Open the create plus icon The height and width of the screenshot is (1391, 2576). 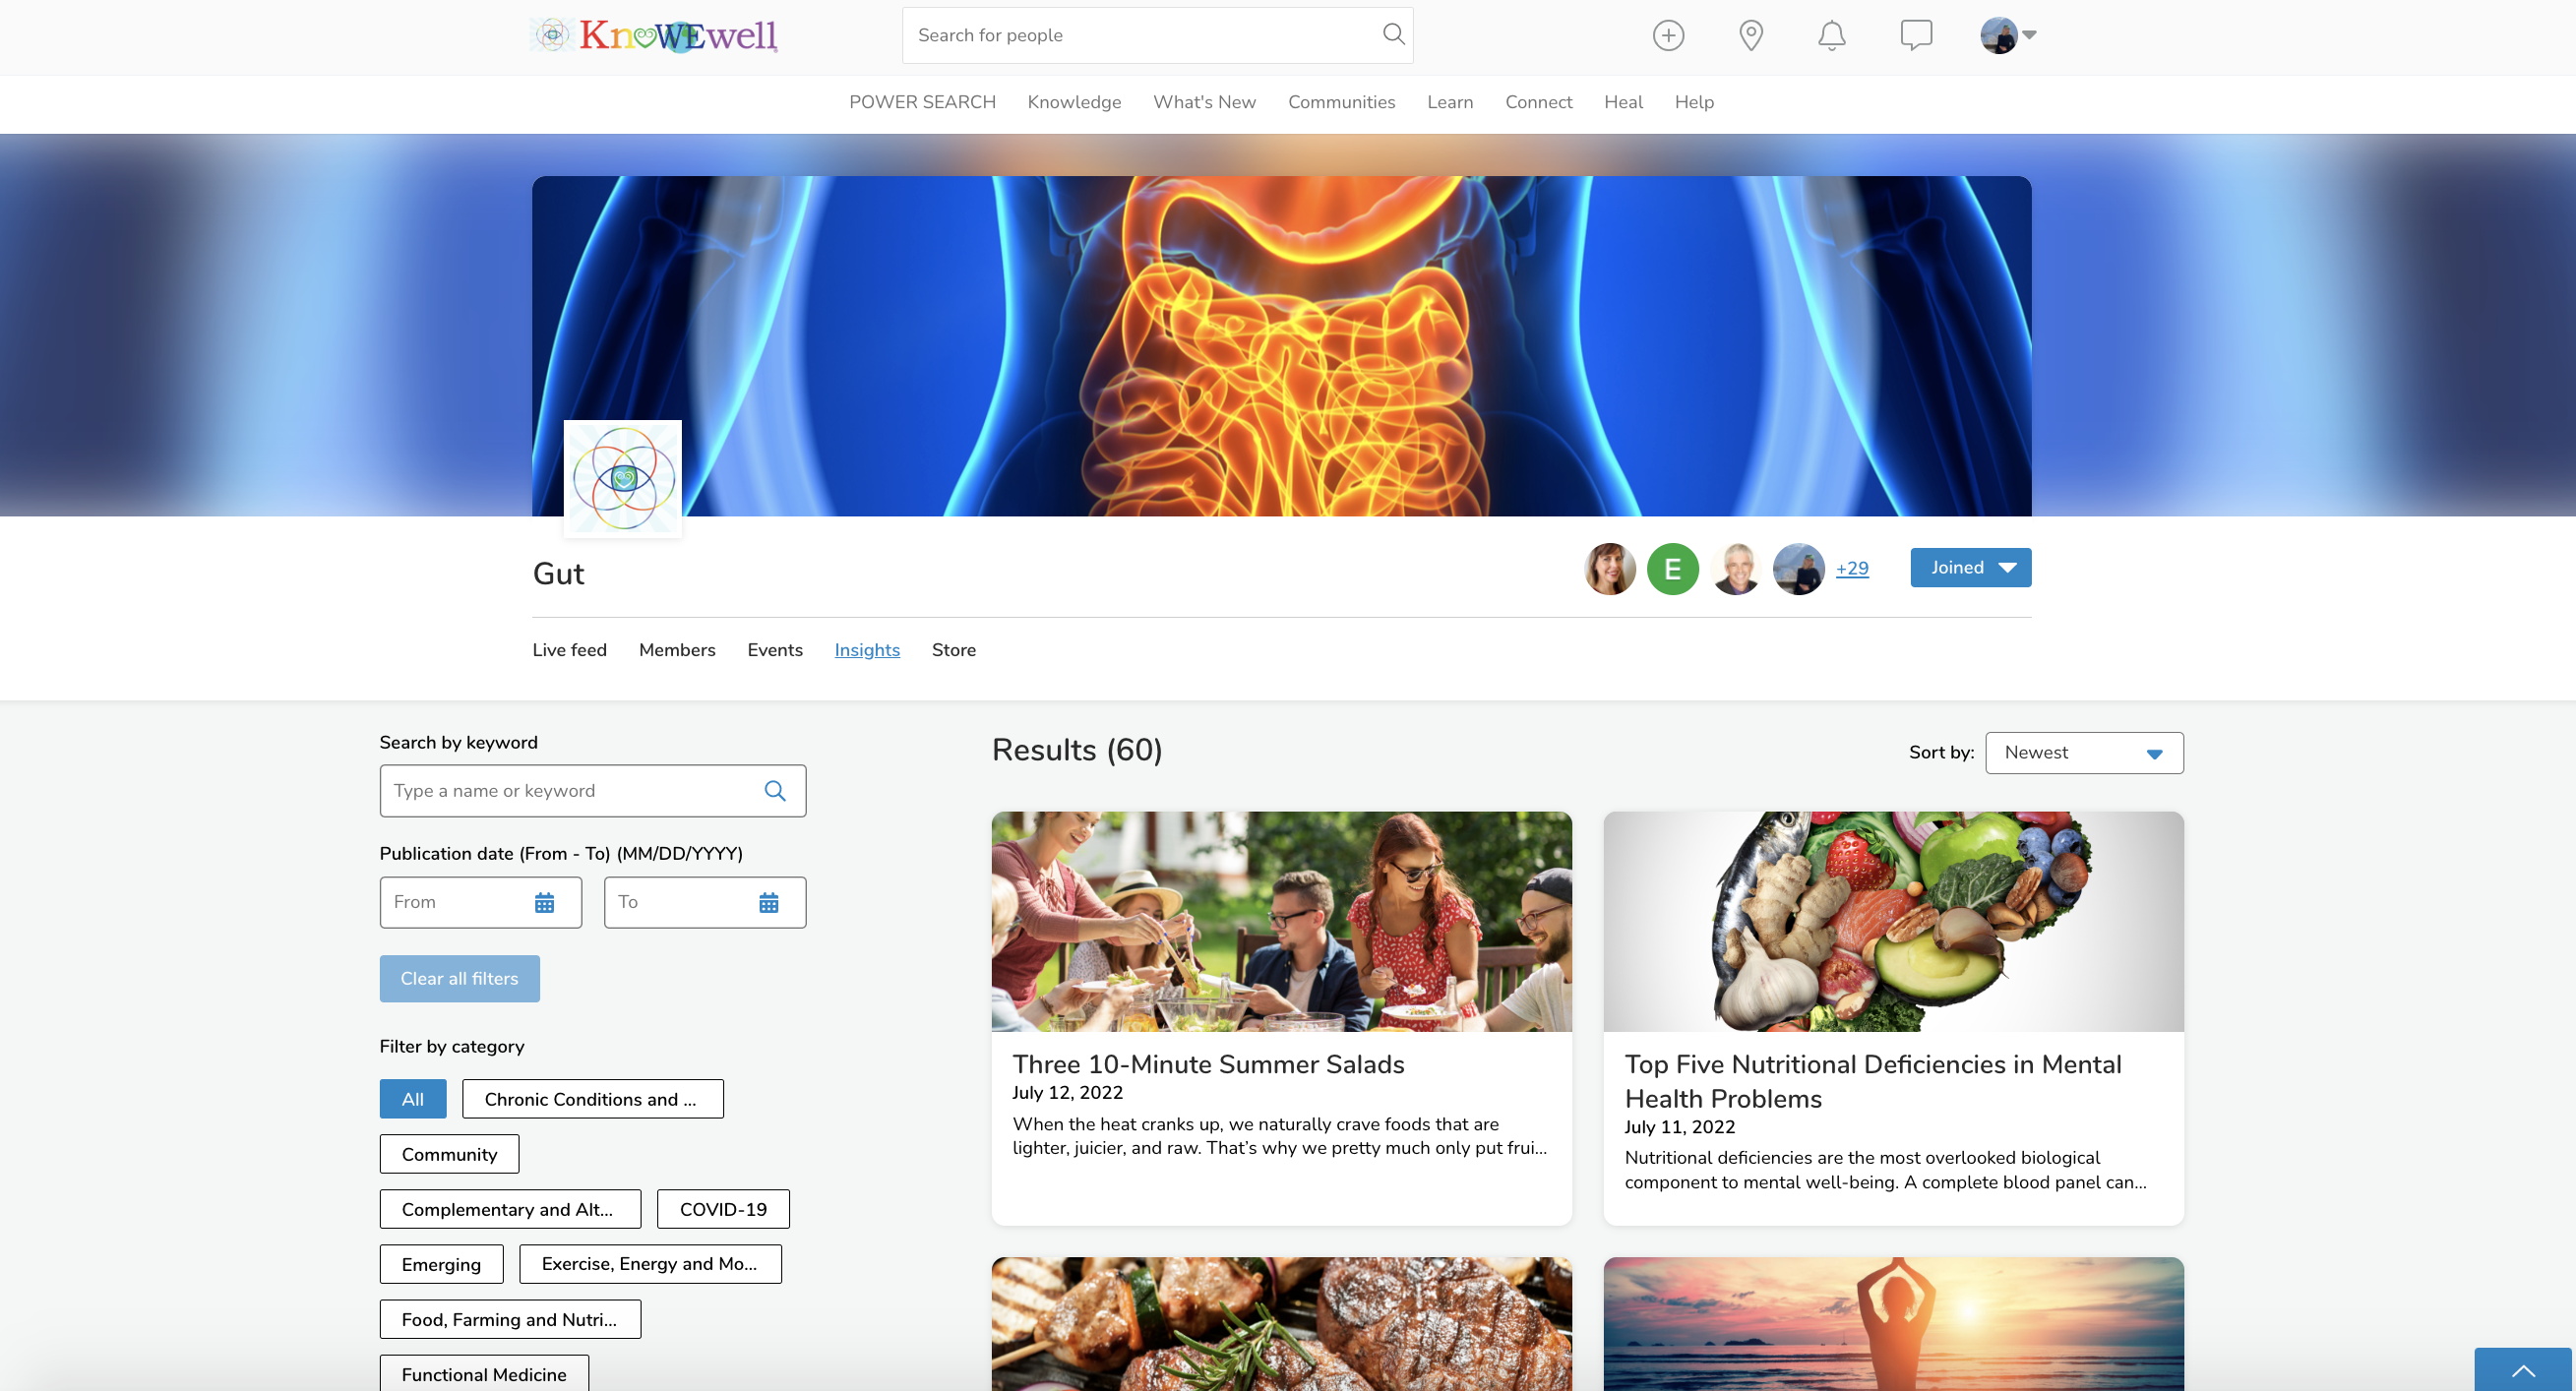coord(1667,35)
